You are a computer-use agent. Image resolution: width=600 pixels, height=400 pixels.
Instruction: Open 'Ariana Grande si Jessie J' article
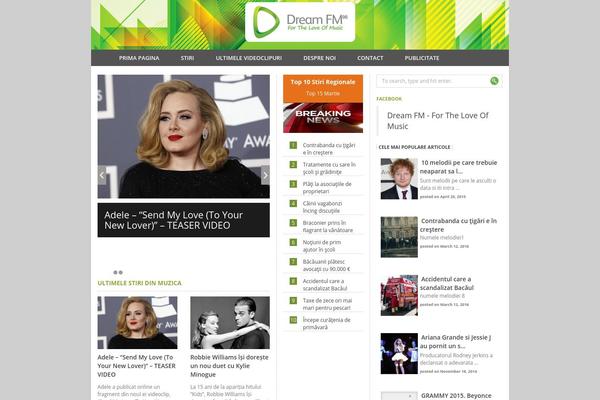pyautogui.click(x=455, y=341)
